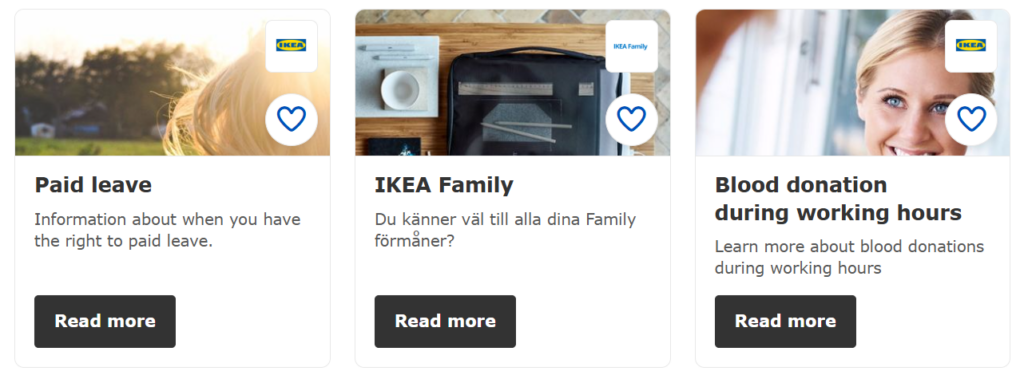Open Read more for IKEA Family

(445, 321)
